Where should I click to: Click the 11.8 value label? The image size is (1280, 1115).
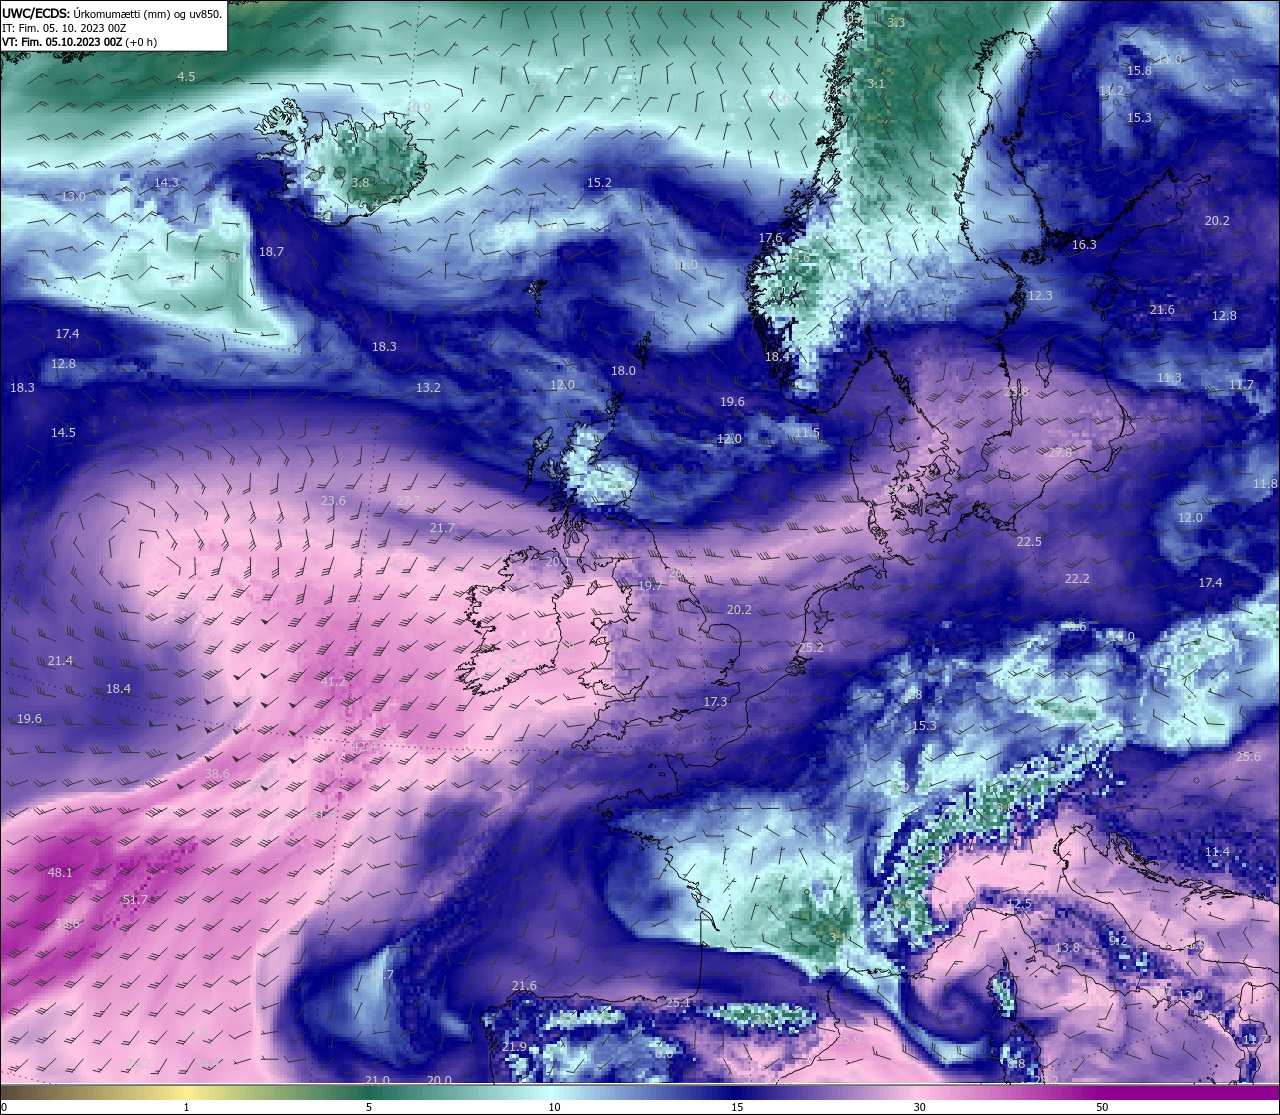point(1265,484)
